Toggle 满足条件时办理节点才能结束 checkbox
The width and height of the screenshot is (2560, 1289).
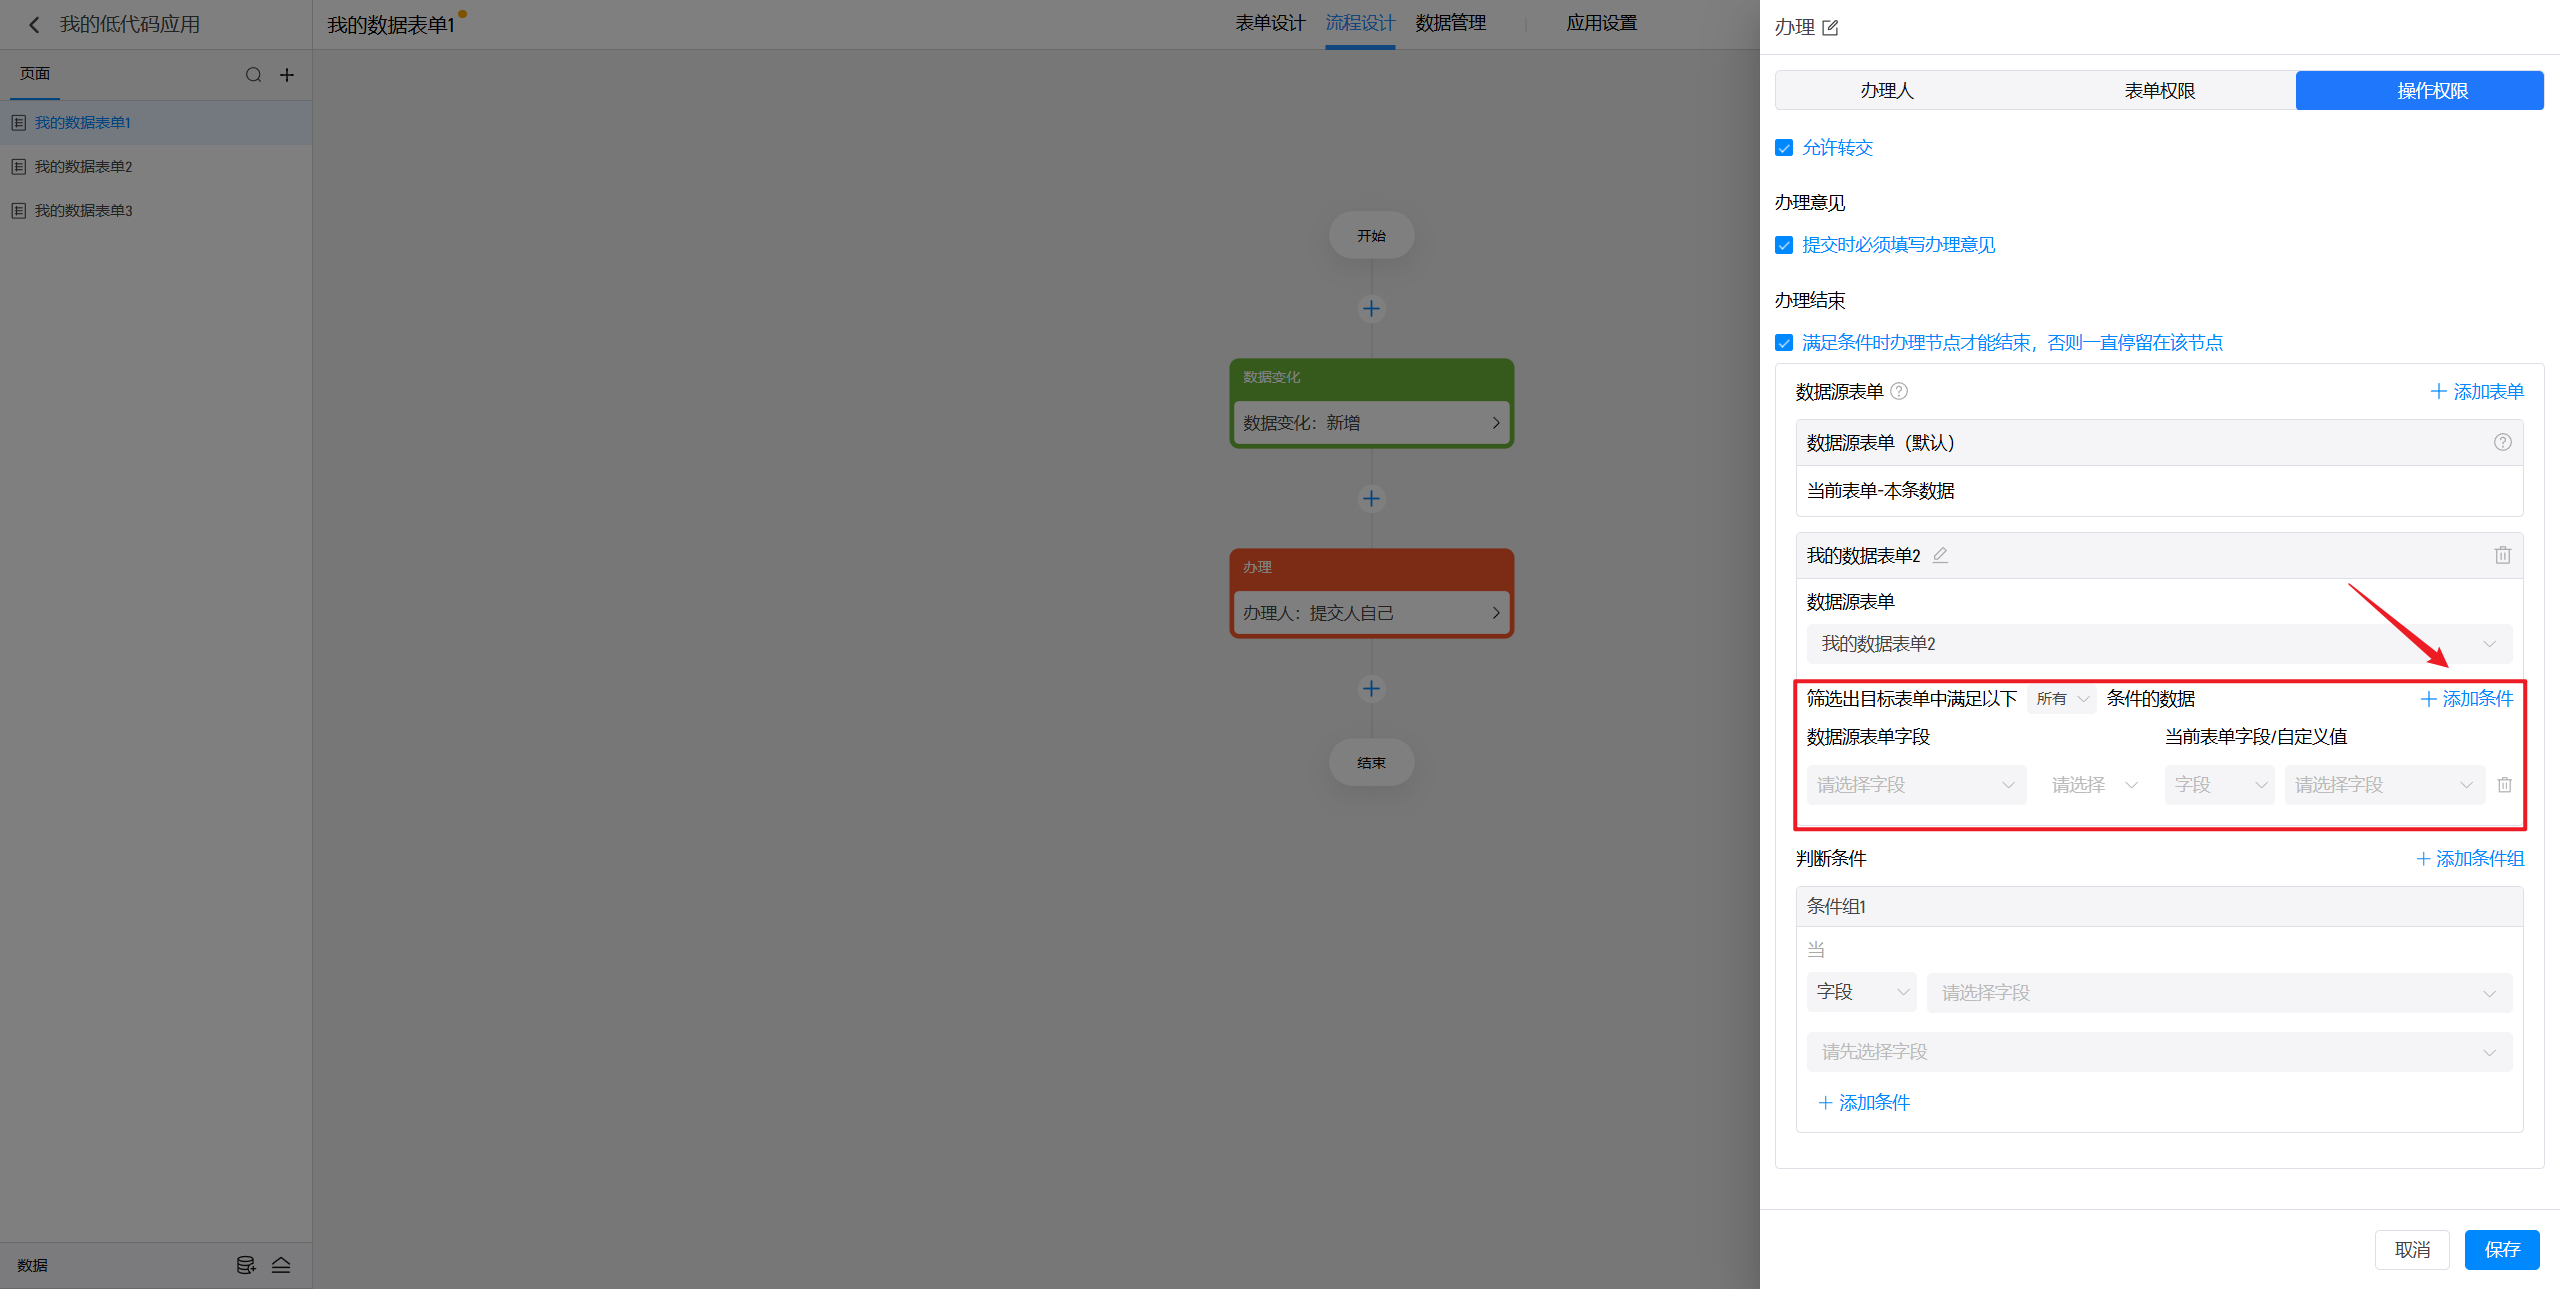coord(1784,343)
